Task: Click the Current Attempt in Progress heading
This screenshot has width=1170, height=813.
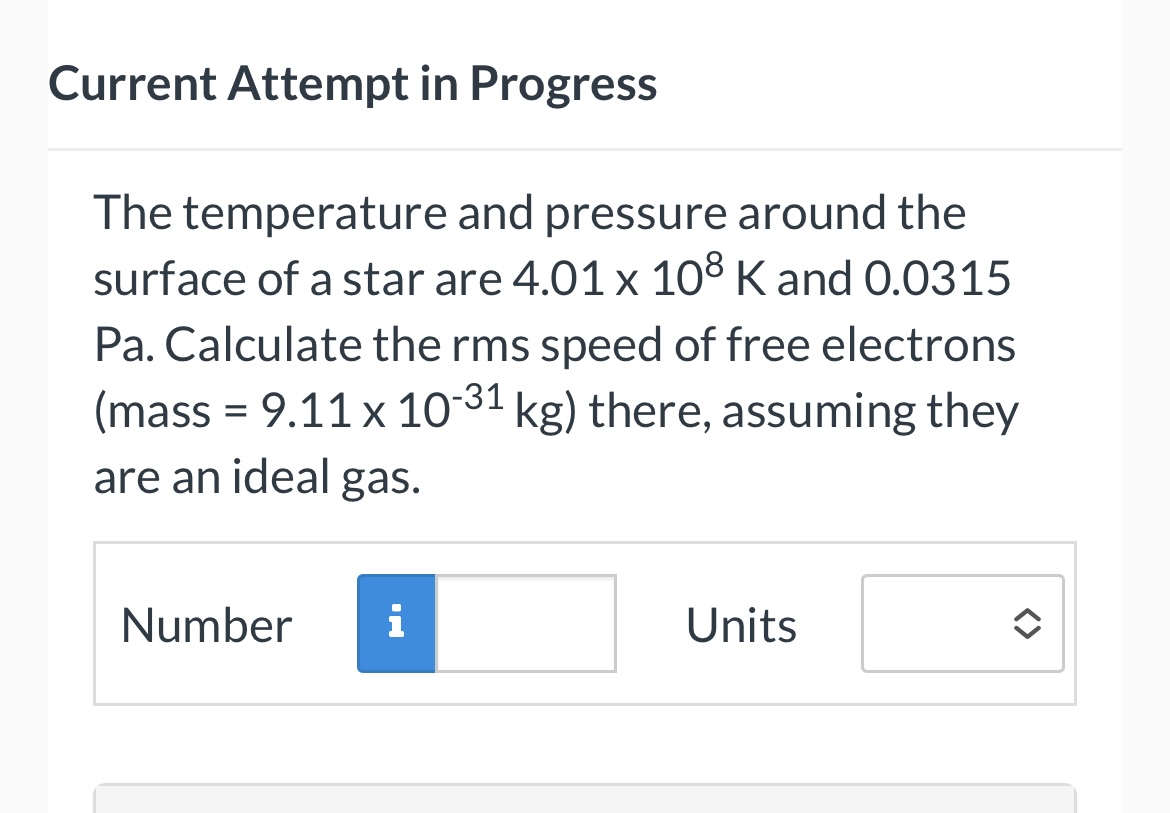Action: click(x=352, y=83)
